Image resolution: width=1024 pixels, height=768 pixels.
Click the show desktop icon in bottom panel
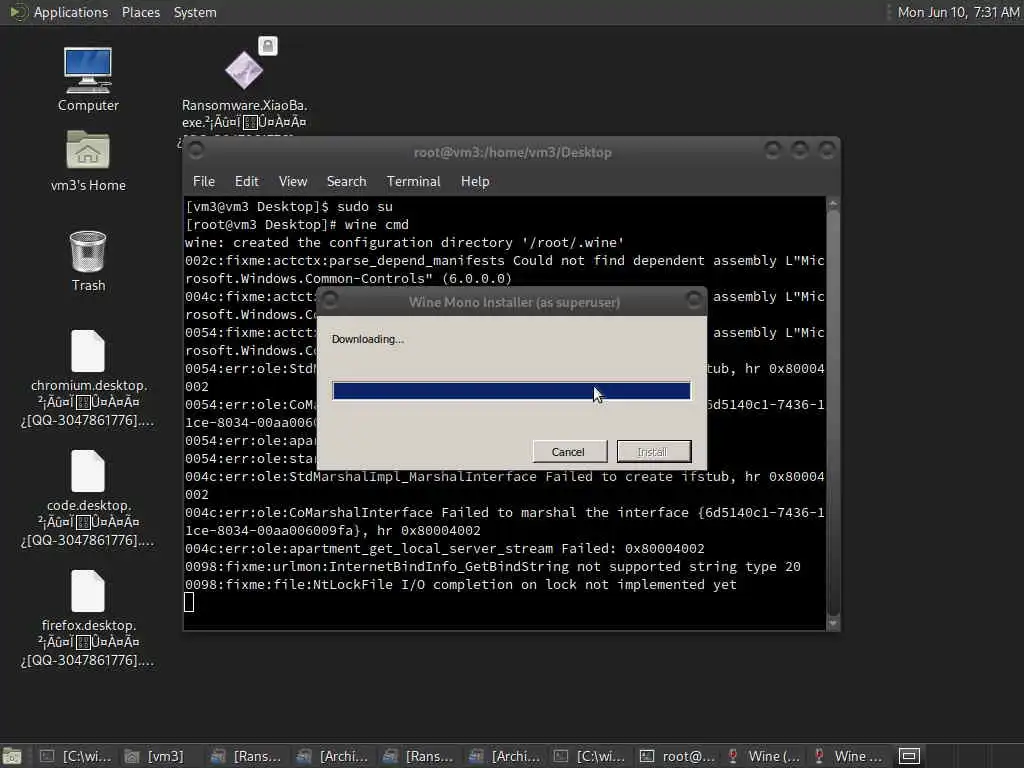[x=12, y=756]
